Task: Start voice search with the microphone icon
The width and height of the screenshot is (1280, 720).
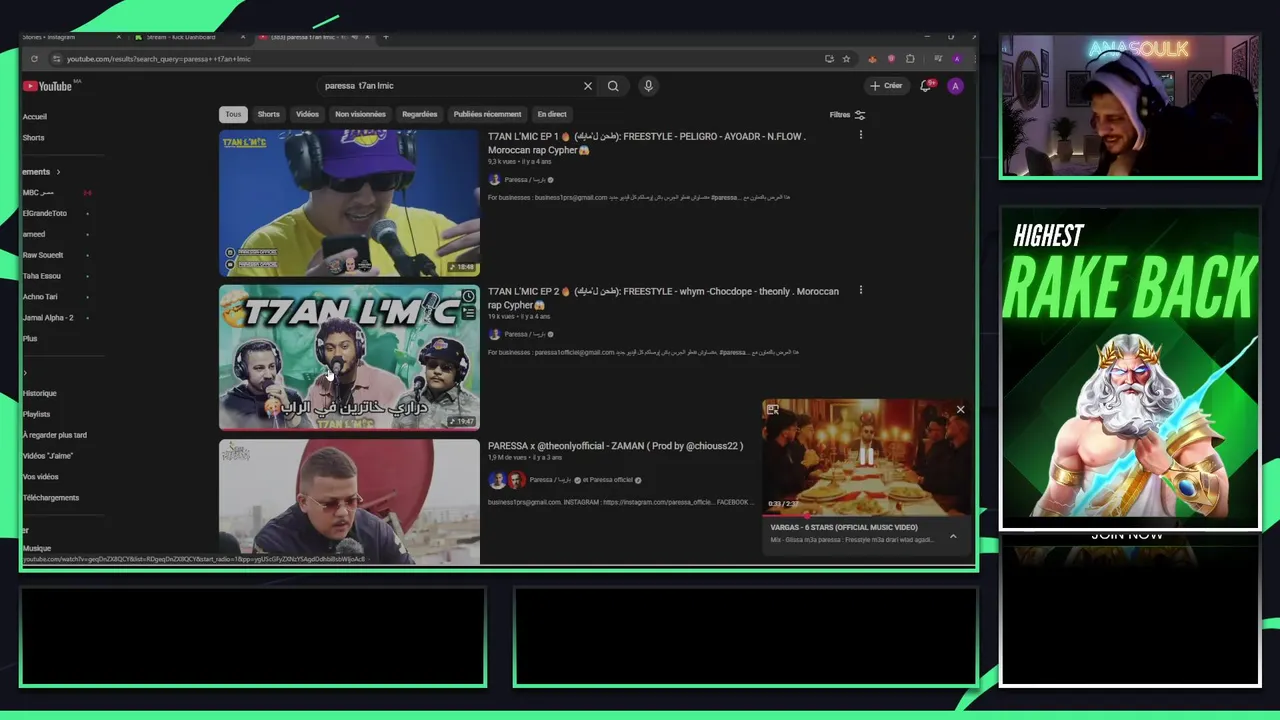Action: point(648,86)
